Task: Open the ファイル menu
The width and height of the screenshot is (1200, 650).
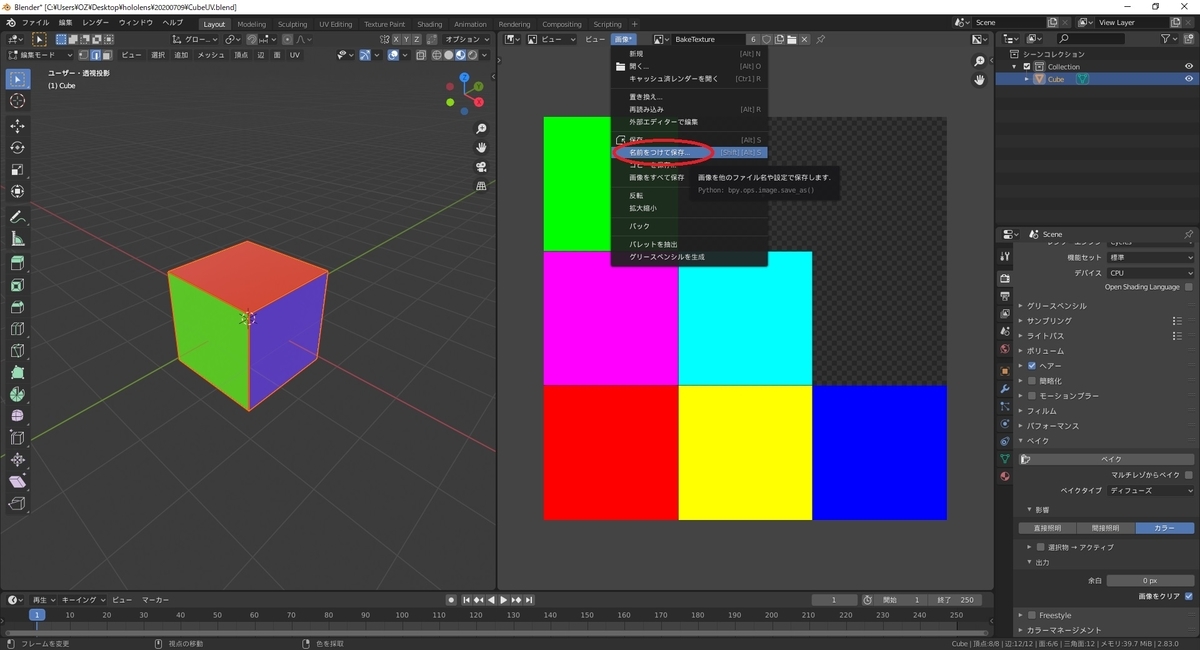Action: (35, 22)
